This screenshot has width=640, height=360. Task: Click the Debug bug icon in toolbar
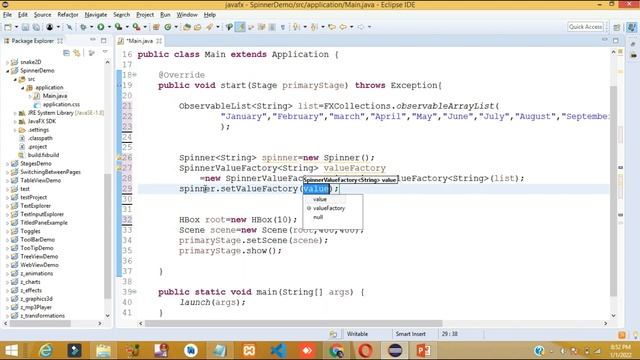(x=83, y=27)
